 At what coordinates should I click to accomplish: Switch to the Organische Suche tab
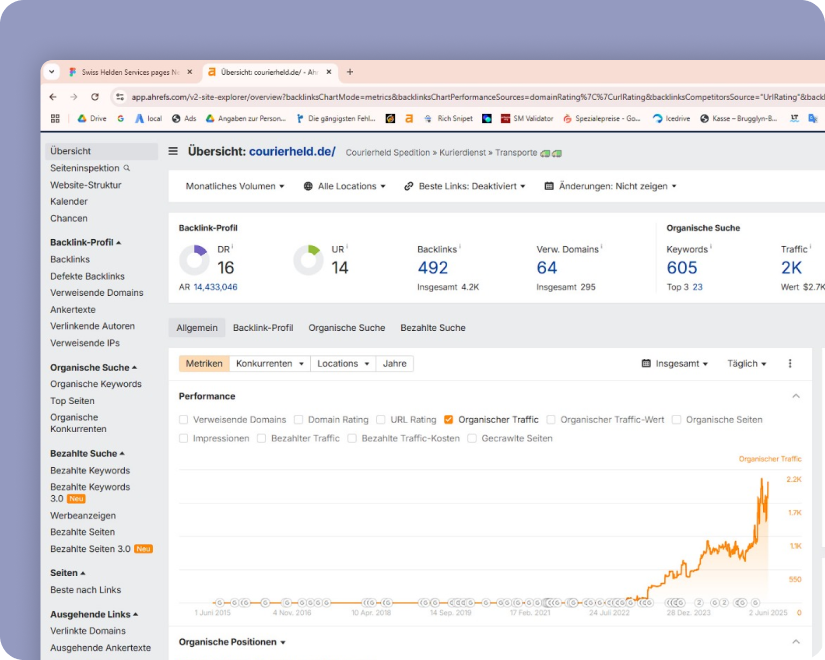pos(347,328)
